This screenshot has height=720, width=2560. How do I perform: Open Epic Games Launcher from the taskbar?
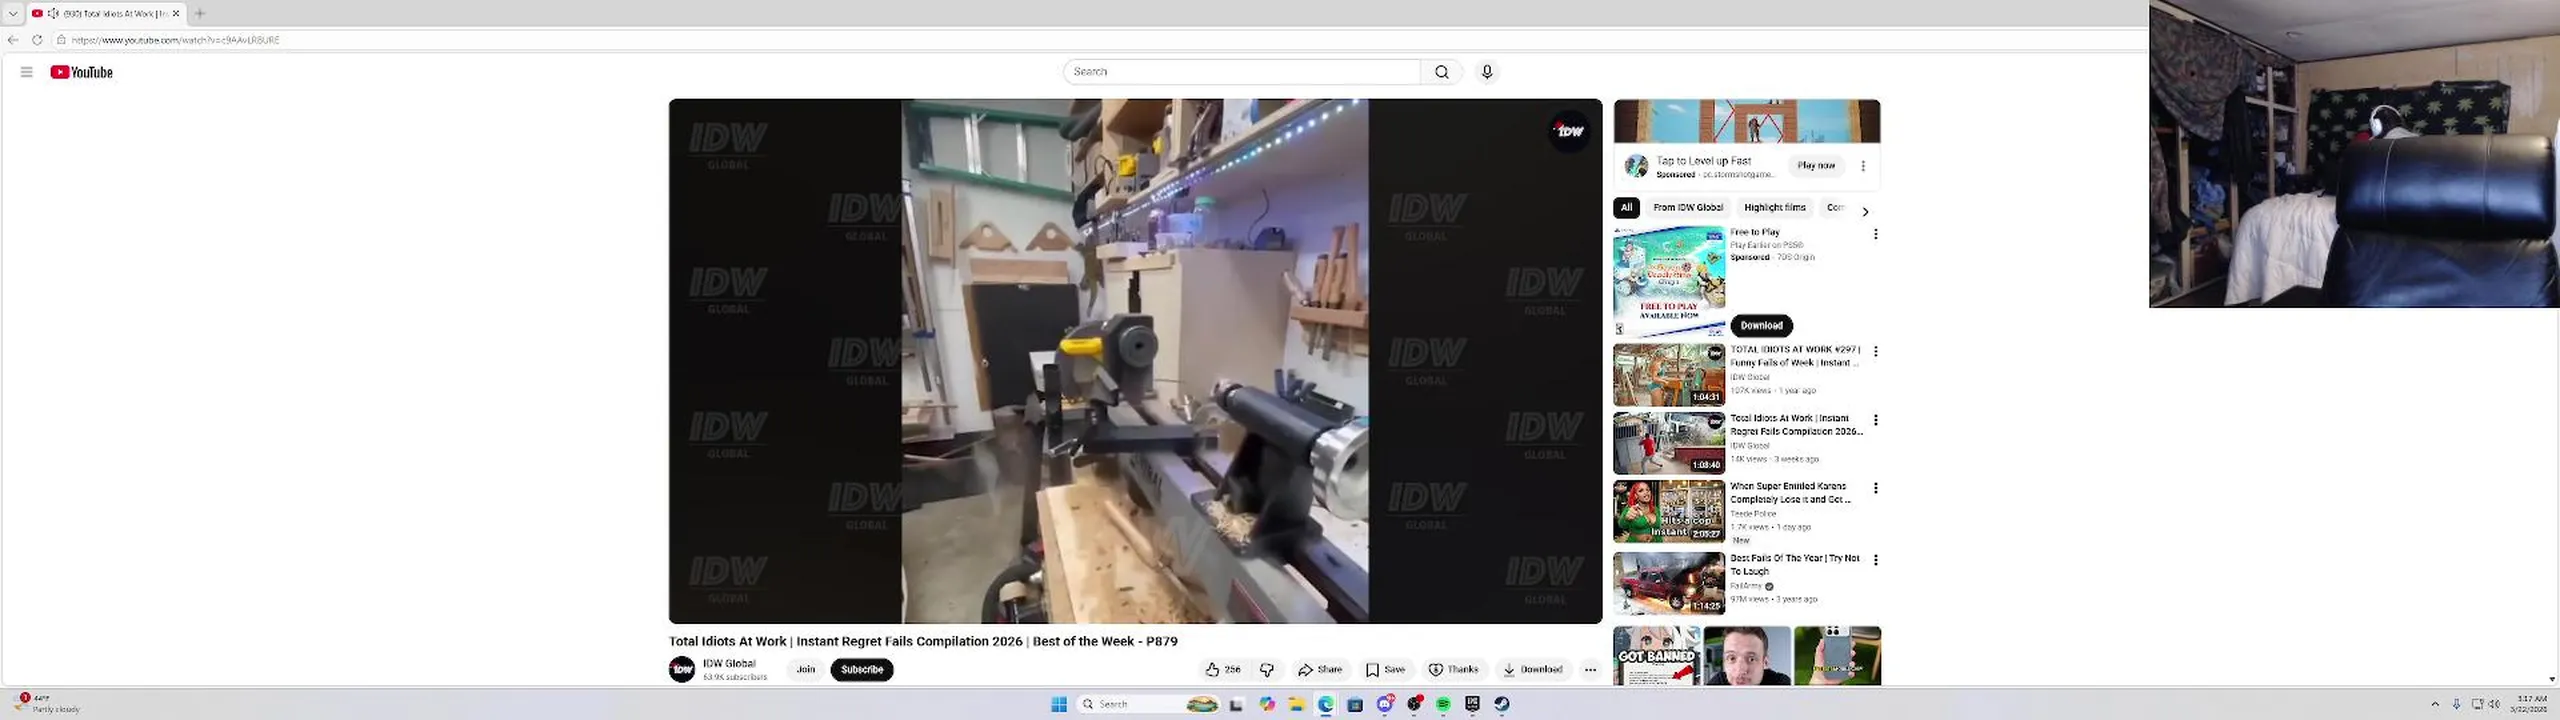(1472, 704)
